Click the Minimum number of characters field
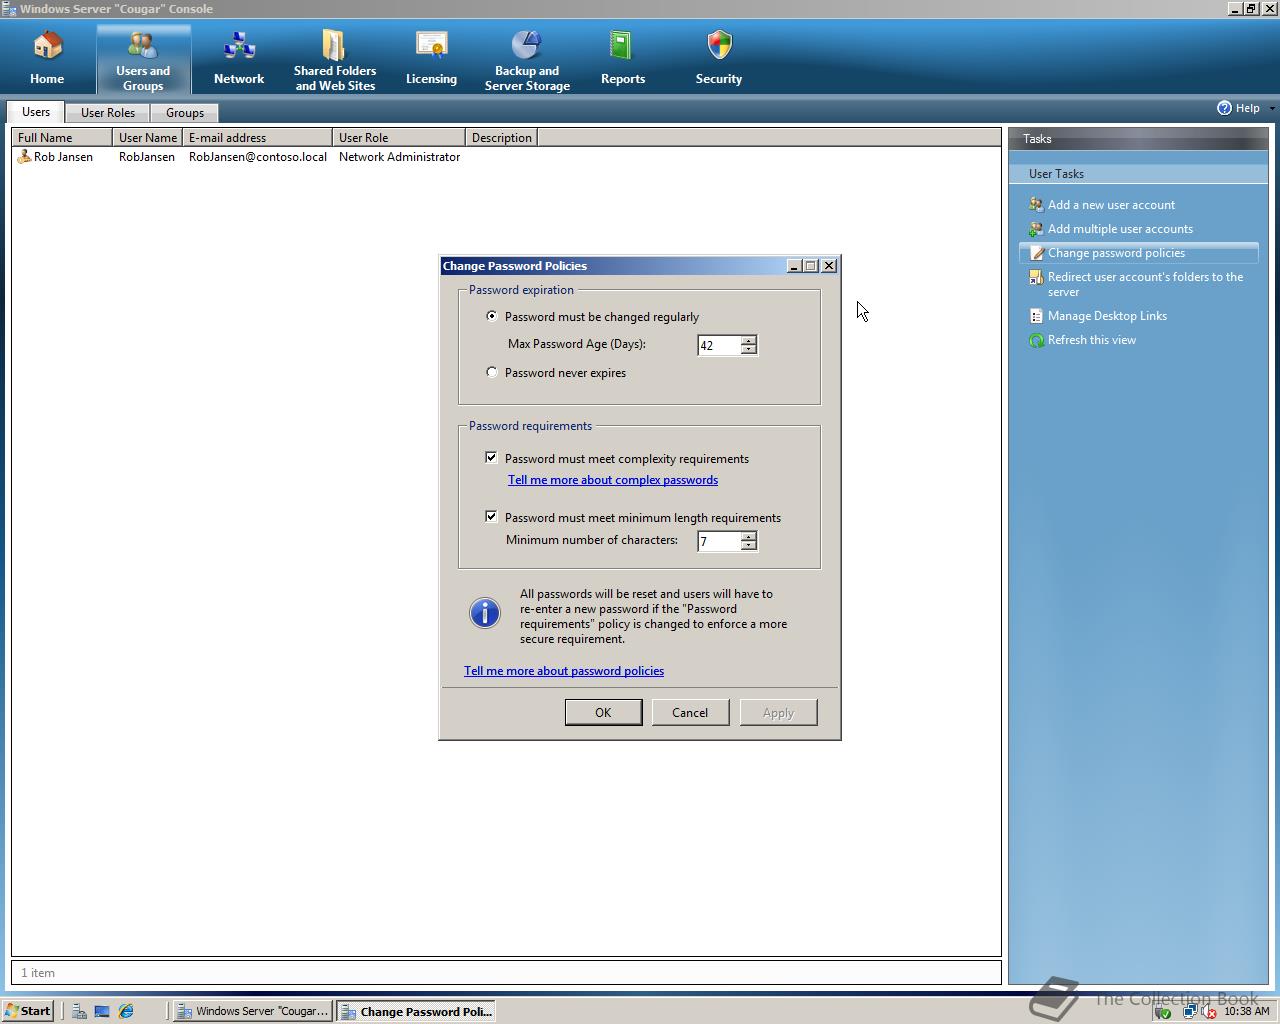 coord(719,541)
